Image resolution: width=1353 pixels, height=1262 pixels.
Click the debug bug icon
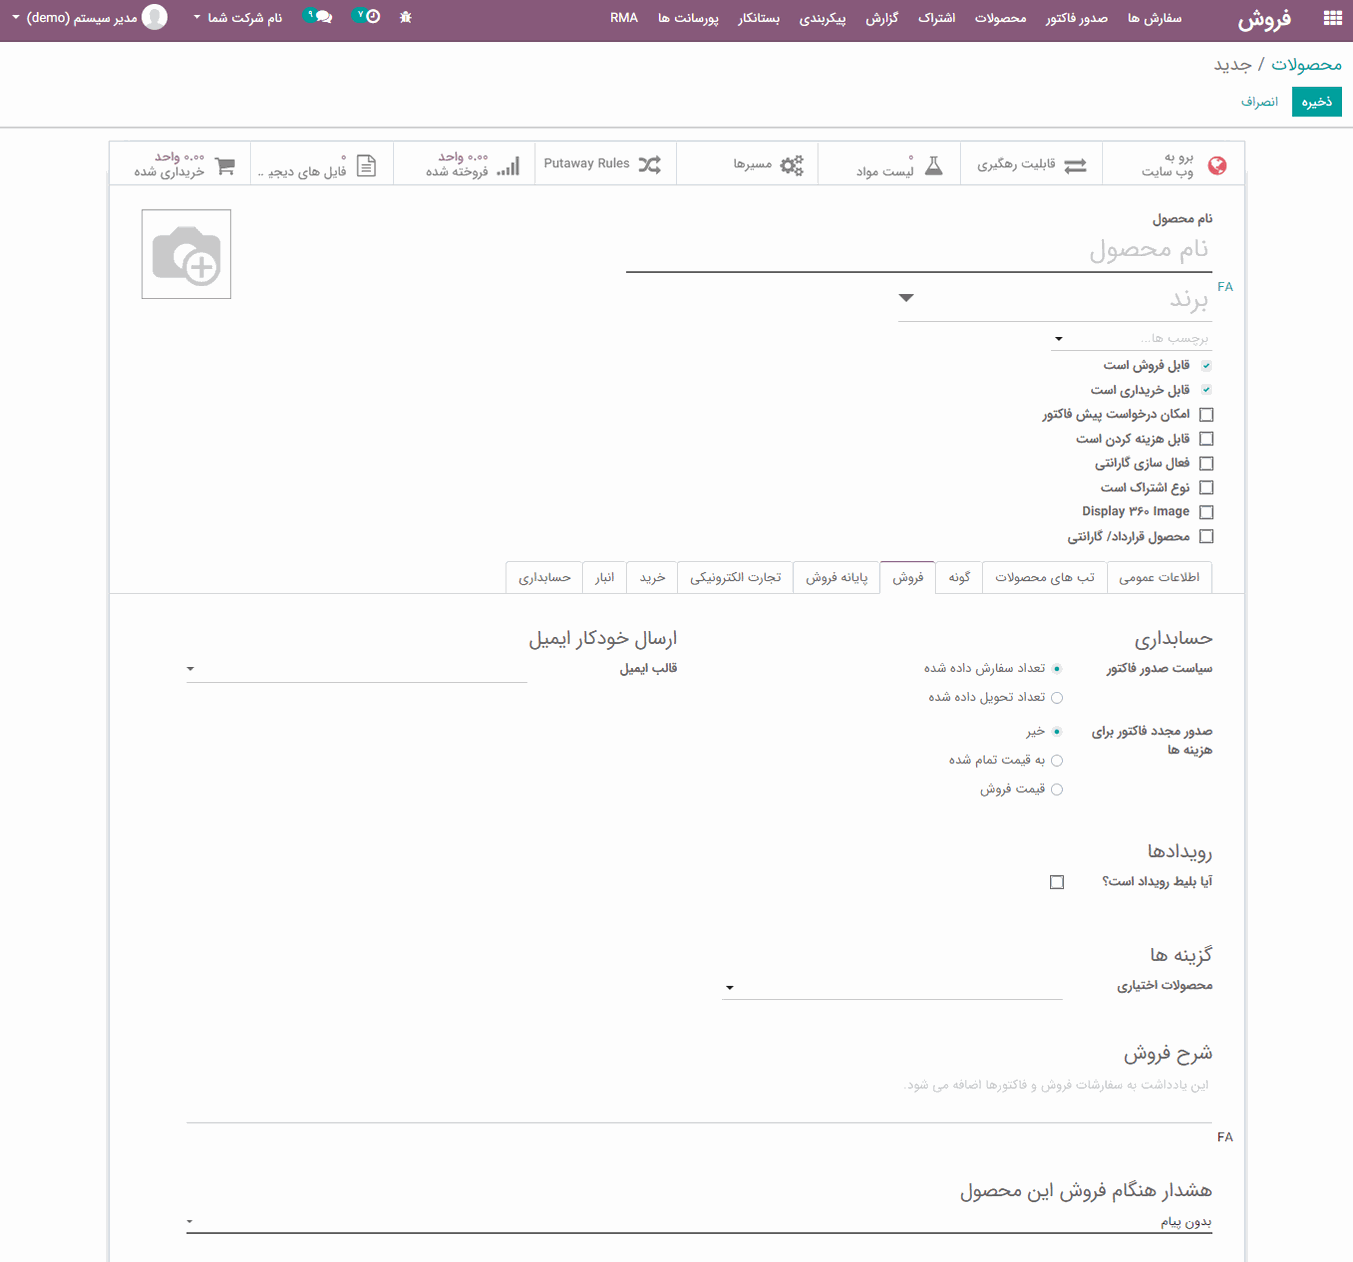pyautogui.click(x=405, y=17)
